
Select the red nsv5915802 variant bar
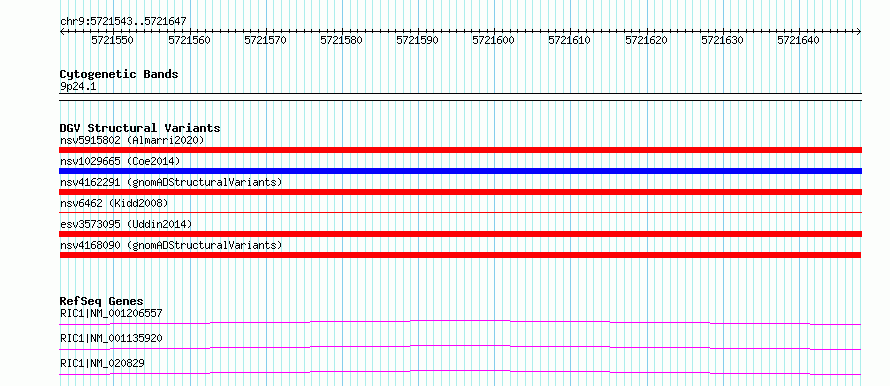(460, 150)
